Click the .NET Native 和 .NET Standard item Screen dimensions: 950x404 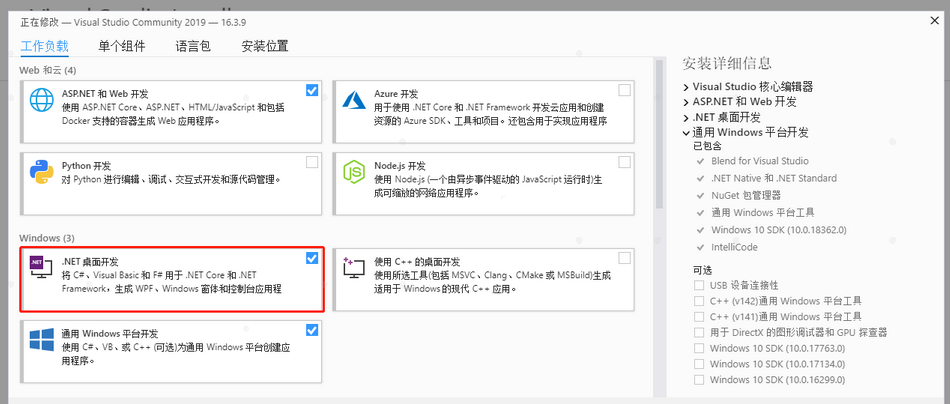pyautogui.click(x=774, y=178)
